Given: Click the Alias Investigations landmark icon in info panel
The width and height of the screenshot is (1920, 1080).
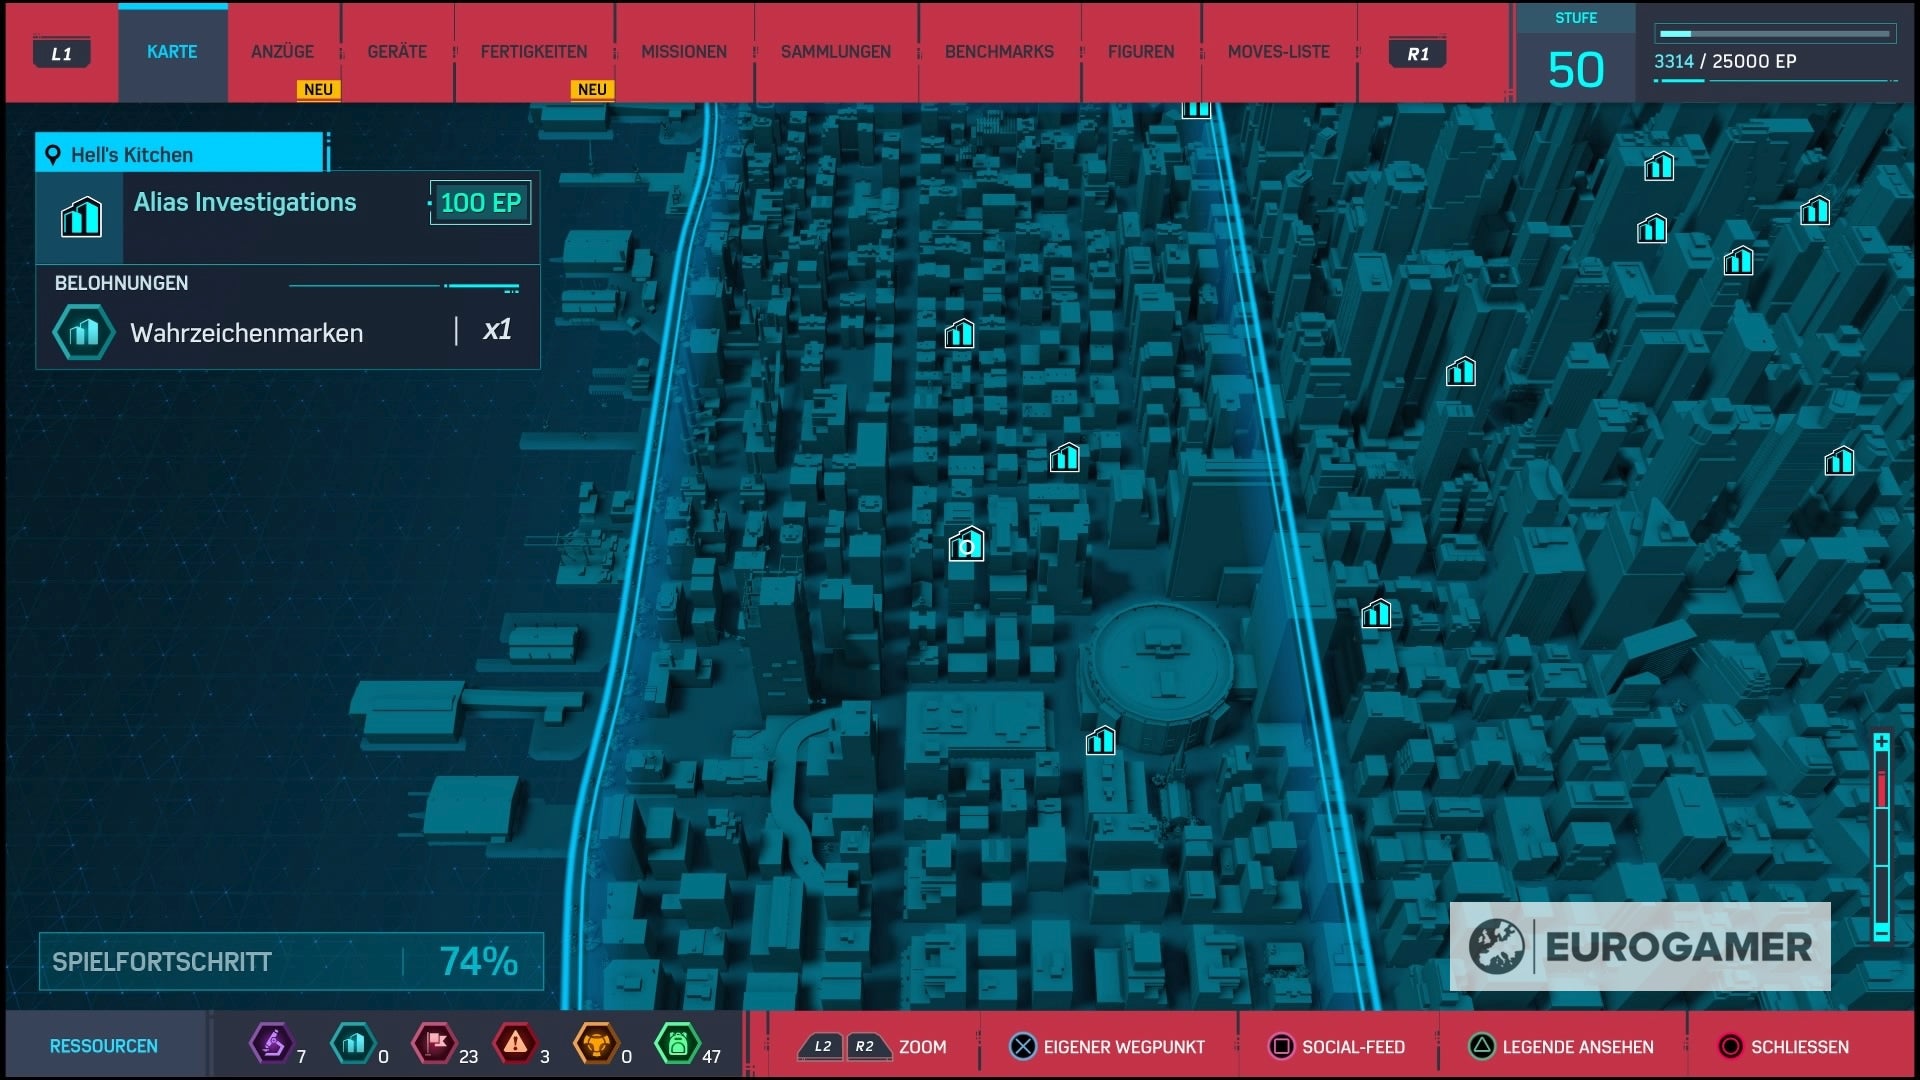Looking at the screenshot, I should (x=81, y=217).
